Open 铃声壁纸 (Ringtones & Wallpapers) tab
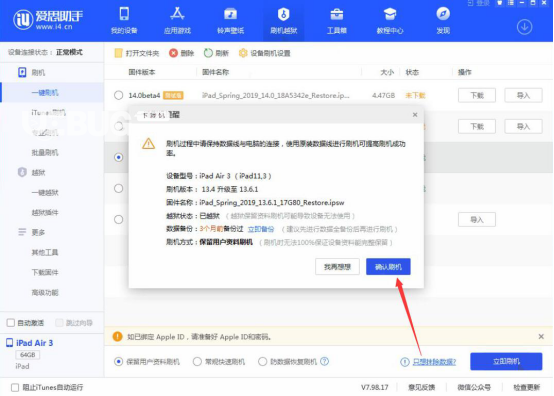554x396 pixels. [x=230, y=20]
